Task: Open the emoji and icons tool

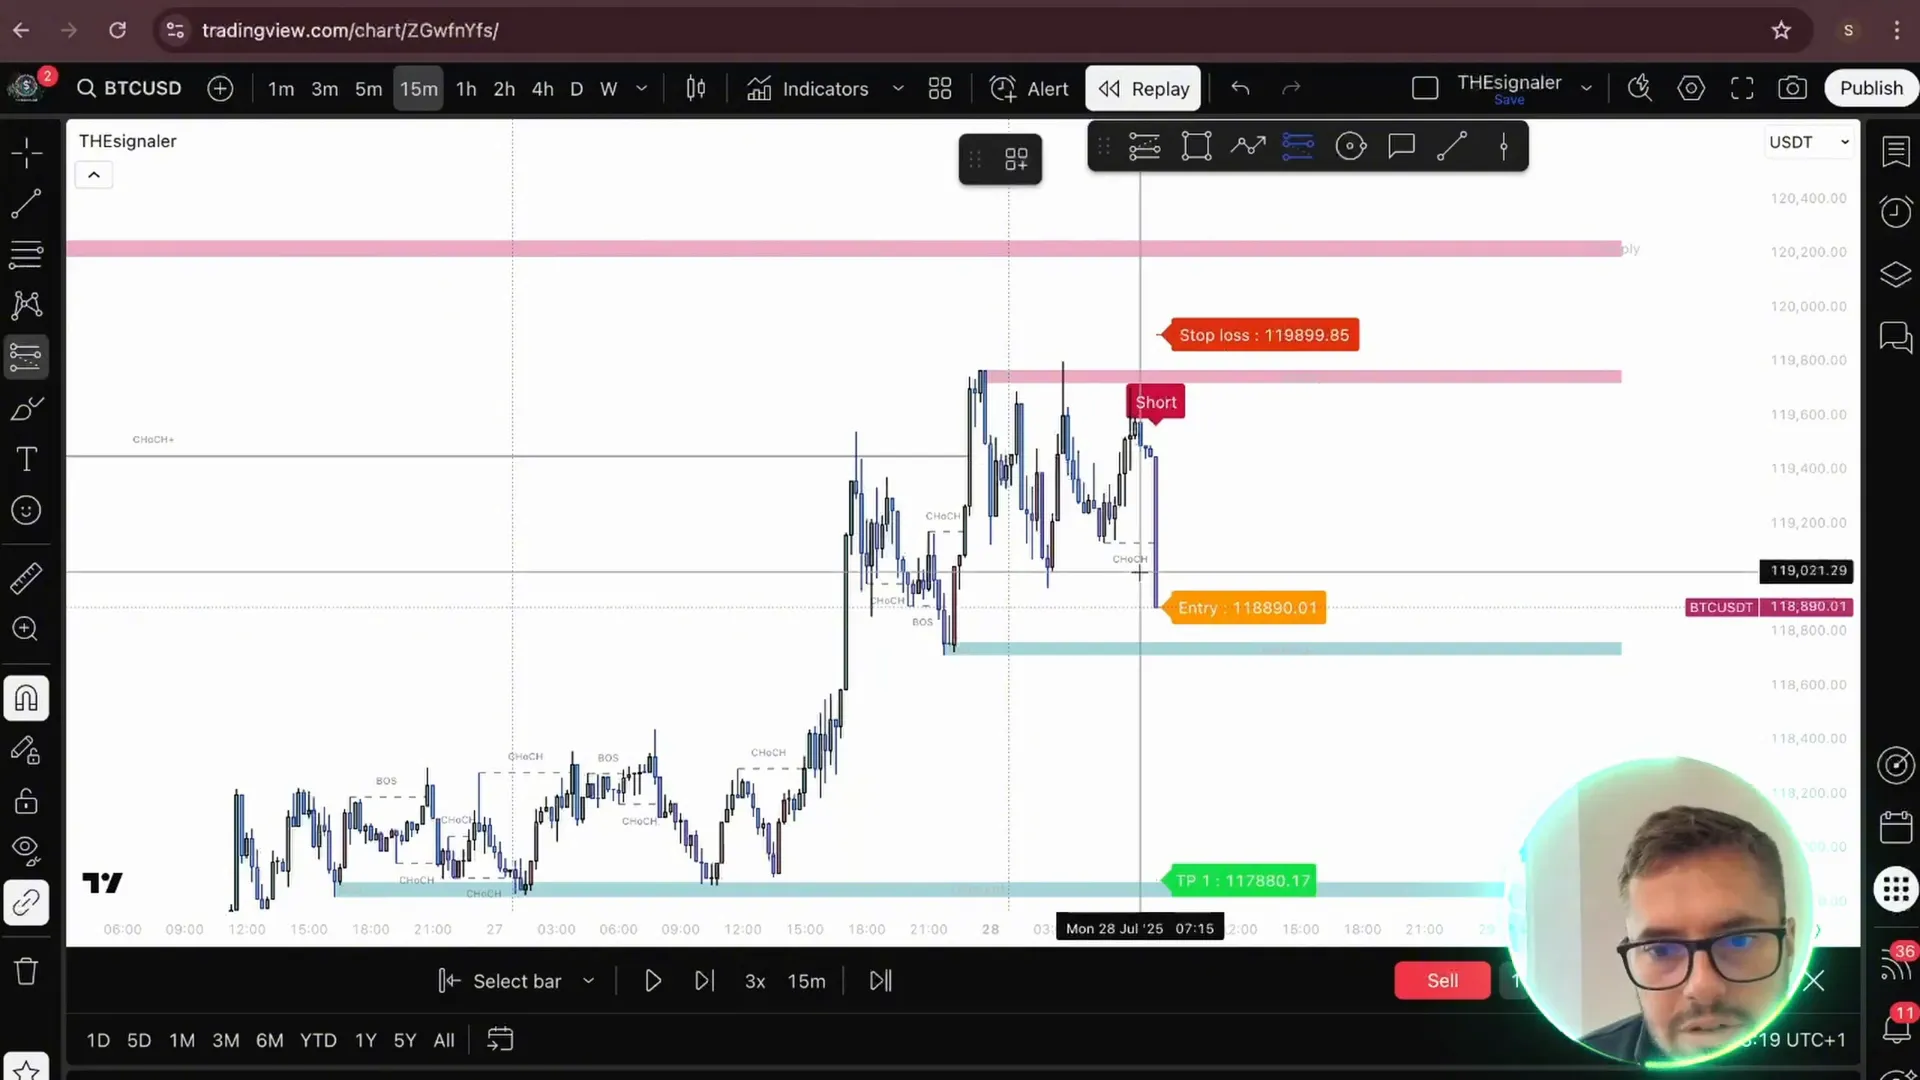Action: pyautogui.click(x=26, y=510)
